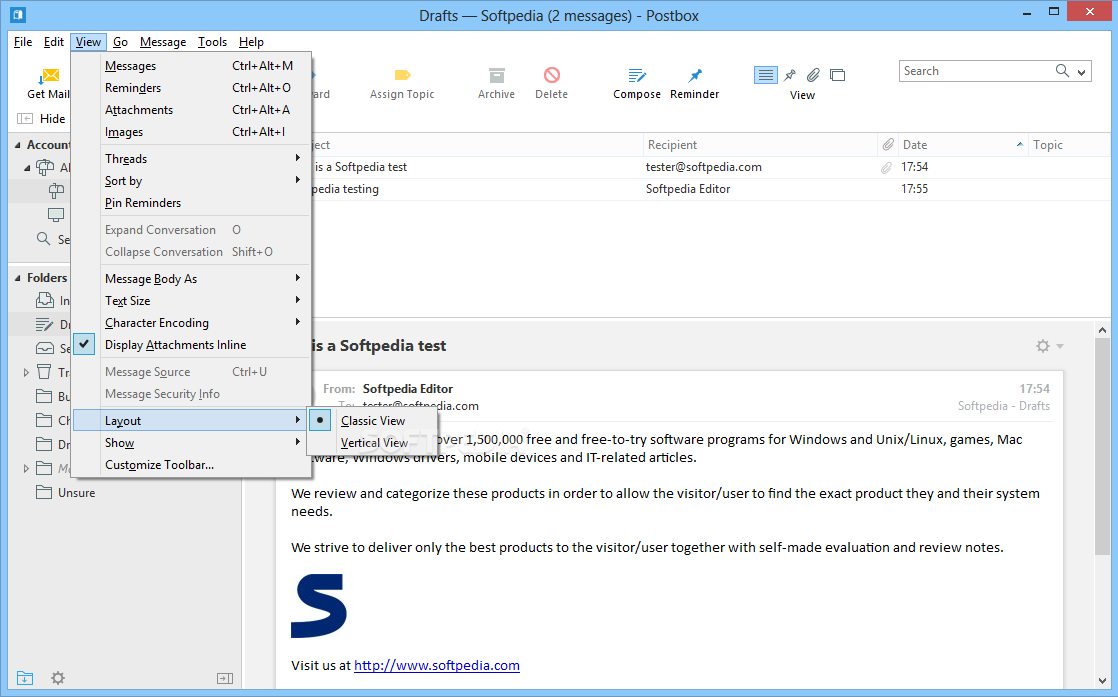This screenshot has height=697, width=1118.
Task: Click the collapse sidebar icon at bottom
Action: click(x=225, y=678)
